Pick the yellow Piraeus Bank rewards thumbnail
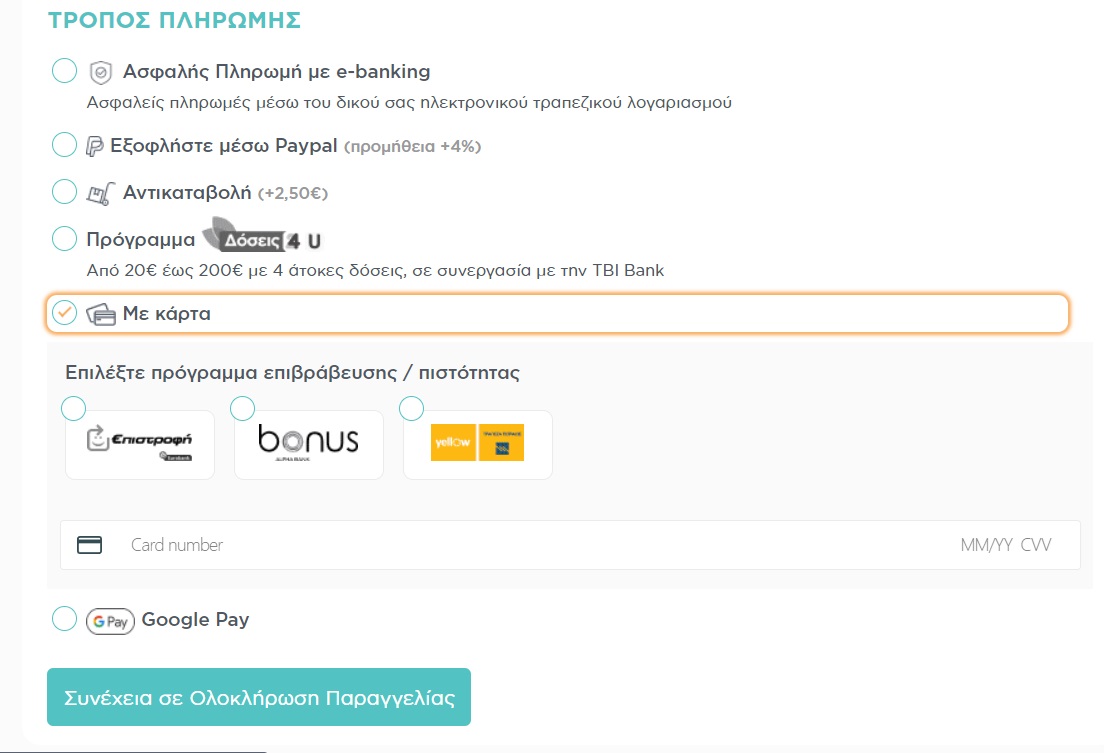Viewport: 1104px width, 753px height. pyautogui.click(x=477, y=444)
